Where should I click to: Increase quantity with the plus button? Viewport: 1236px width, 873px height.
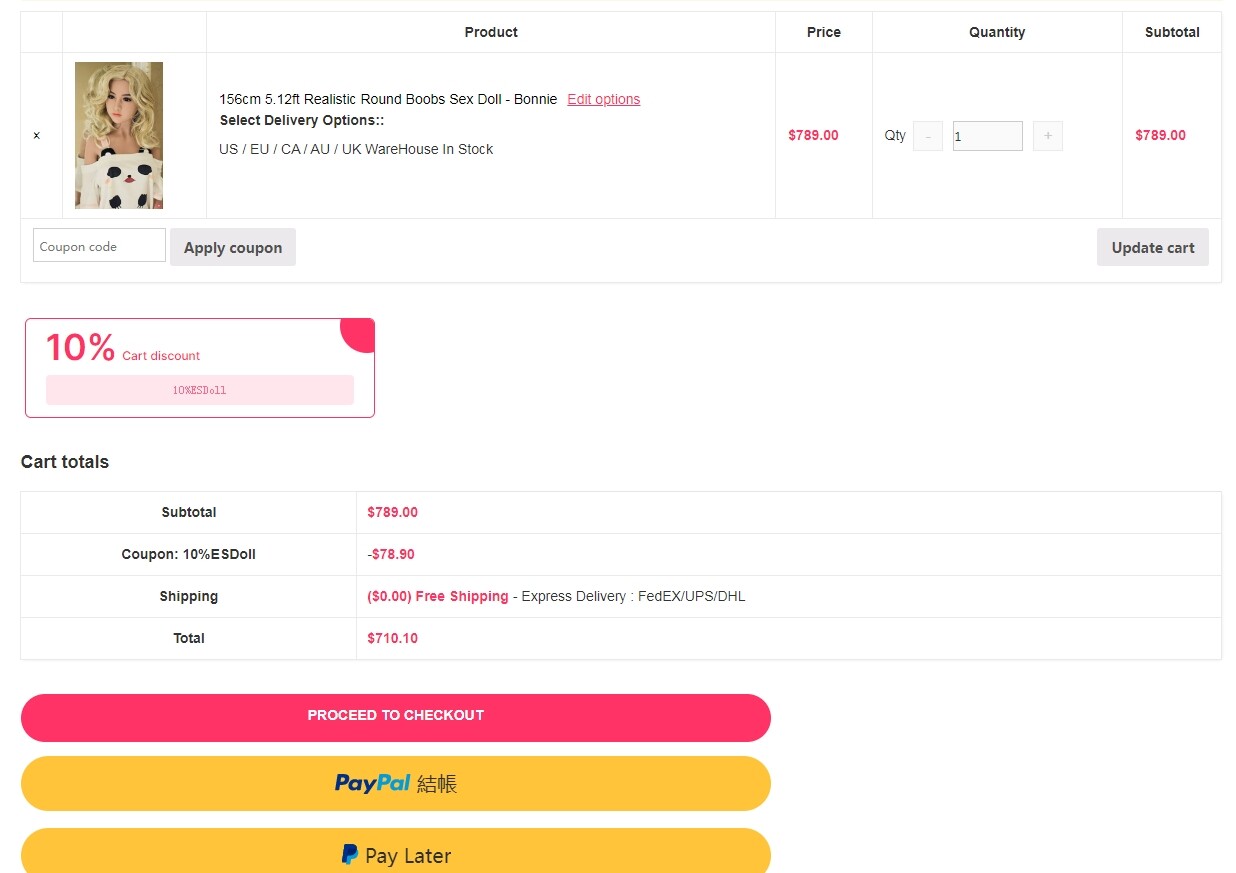tap(1048, 136)
